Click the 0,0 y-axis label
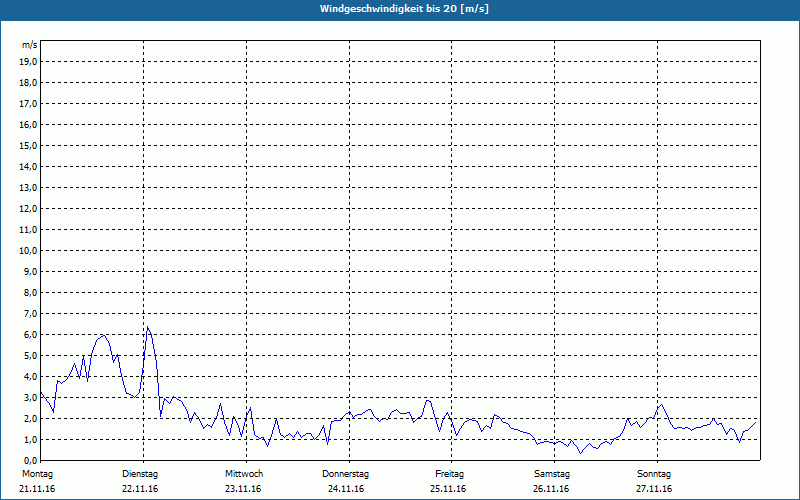 pyautogui.click(x=31, y=460)
